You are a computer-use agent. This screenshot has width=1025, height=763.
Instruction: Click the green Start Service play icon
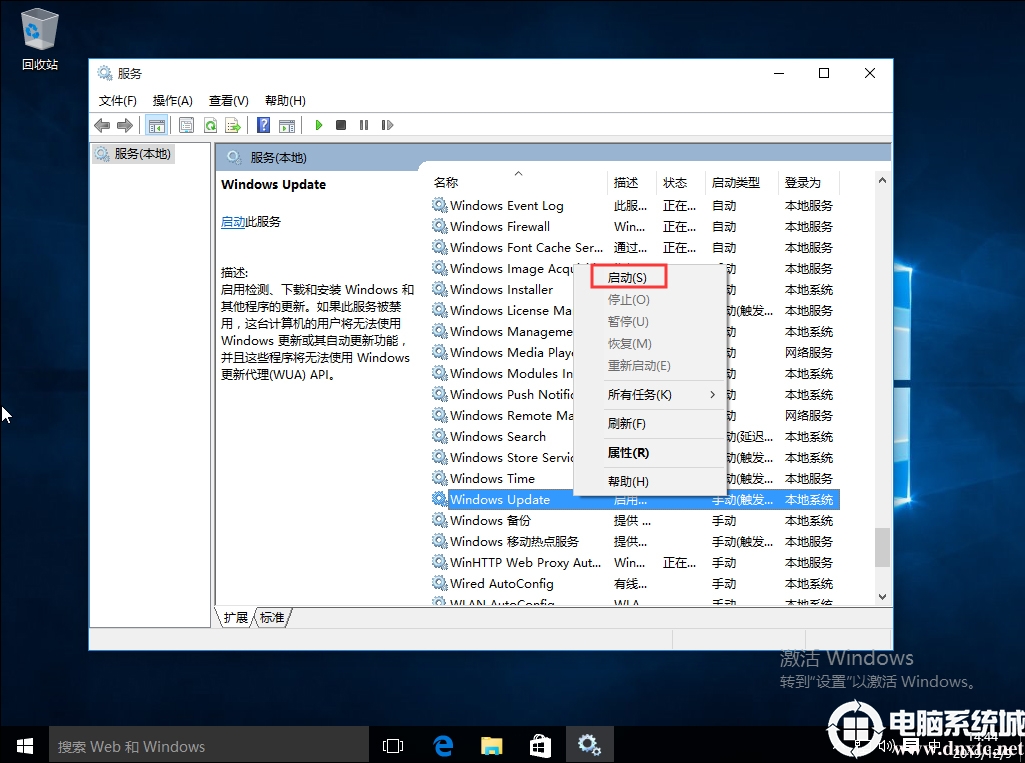[x=318, y=125]
